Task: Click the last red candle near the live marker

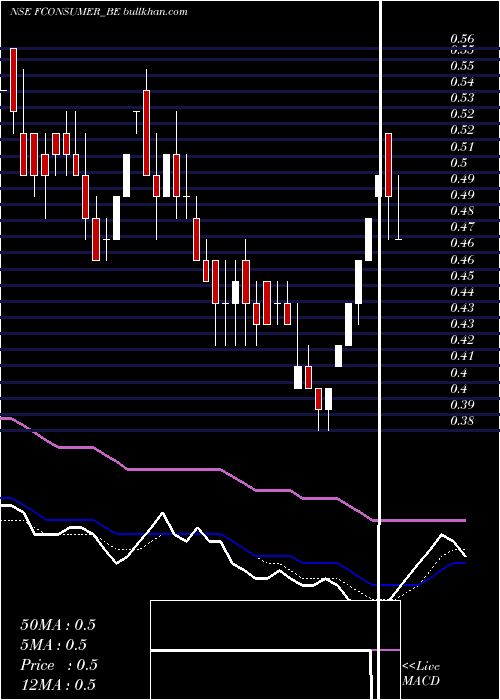Action: 388,165
